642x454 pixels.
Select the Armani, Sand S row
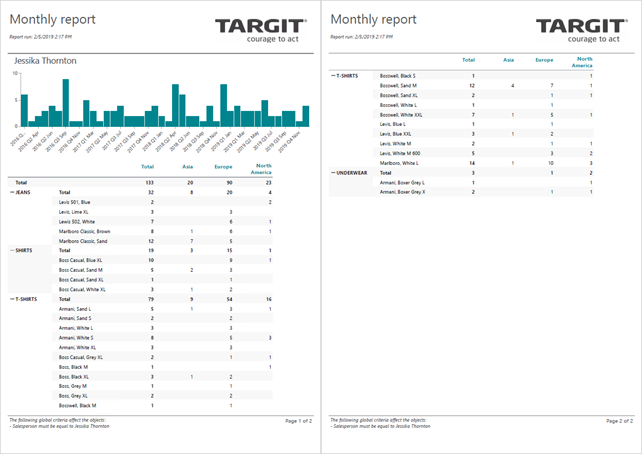[x=162, y=318]
